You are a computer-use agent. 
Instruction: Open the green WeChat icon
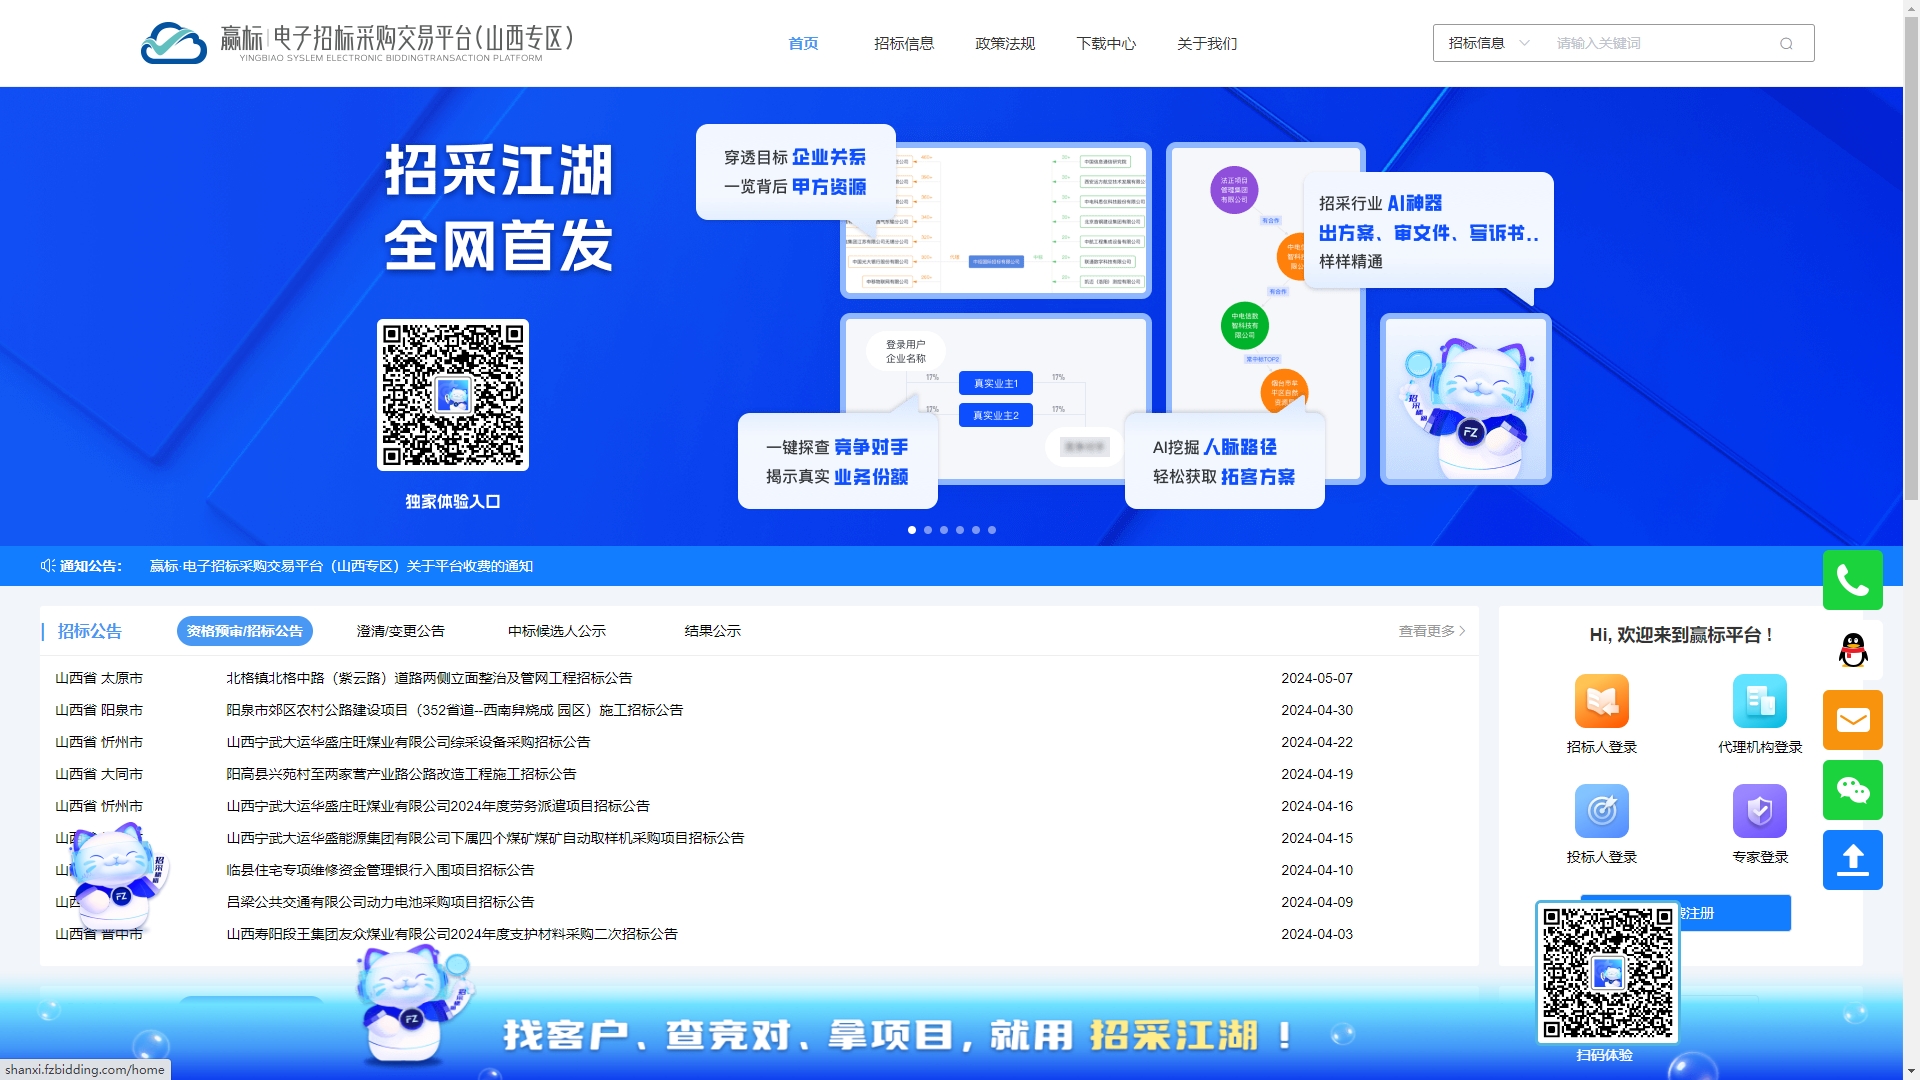[x=1852, y=790]
